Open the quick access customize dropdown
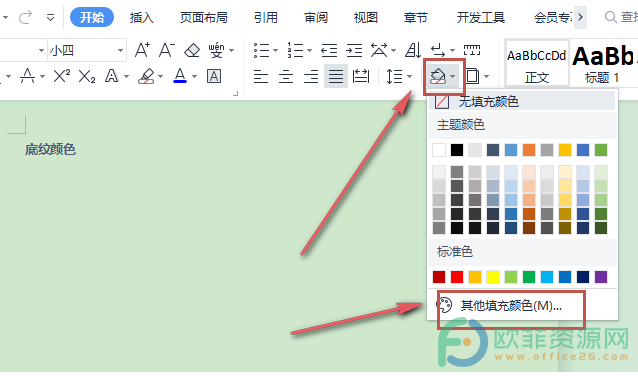This screenshot has width=638, height=376. coord(50,18)
